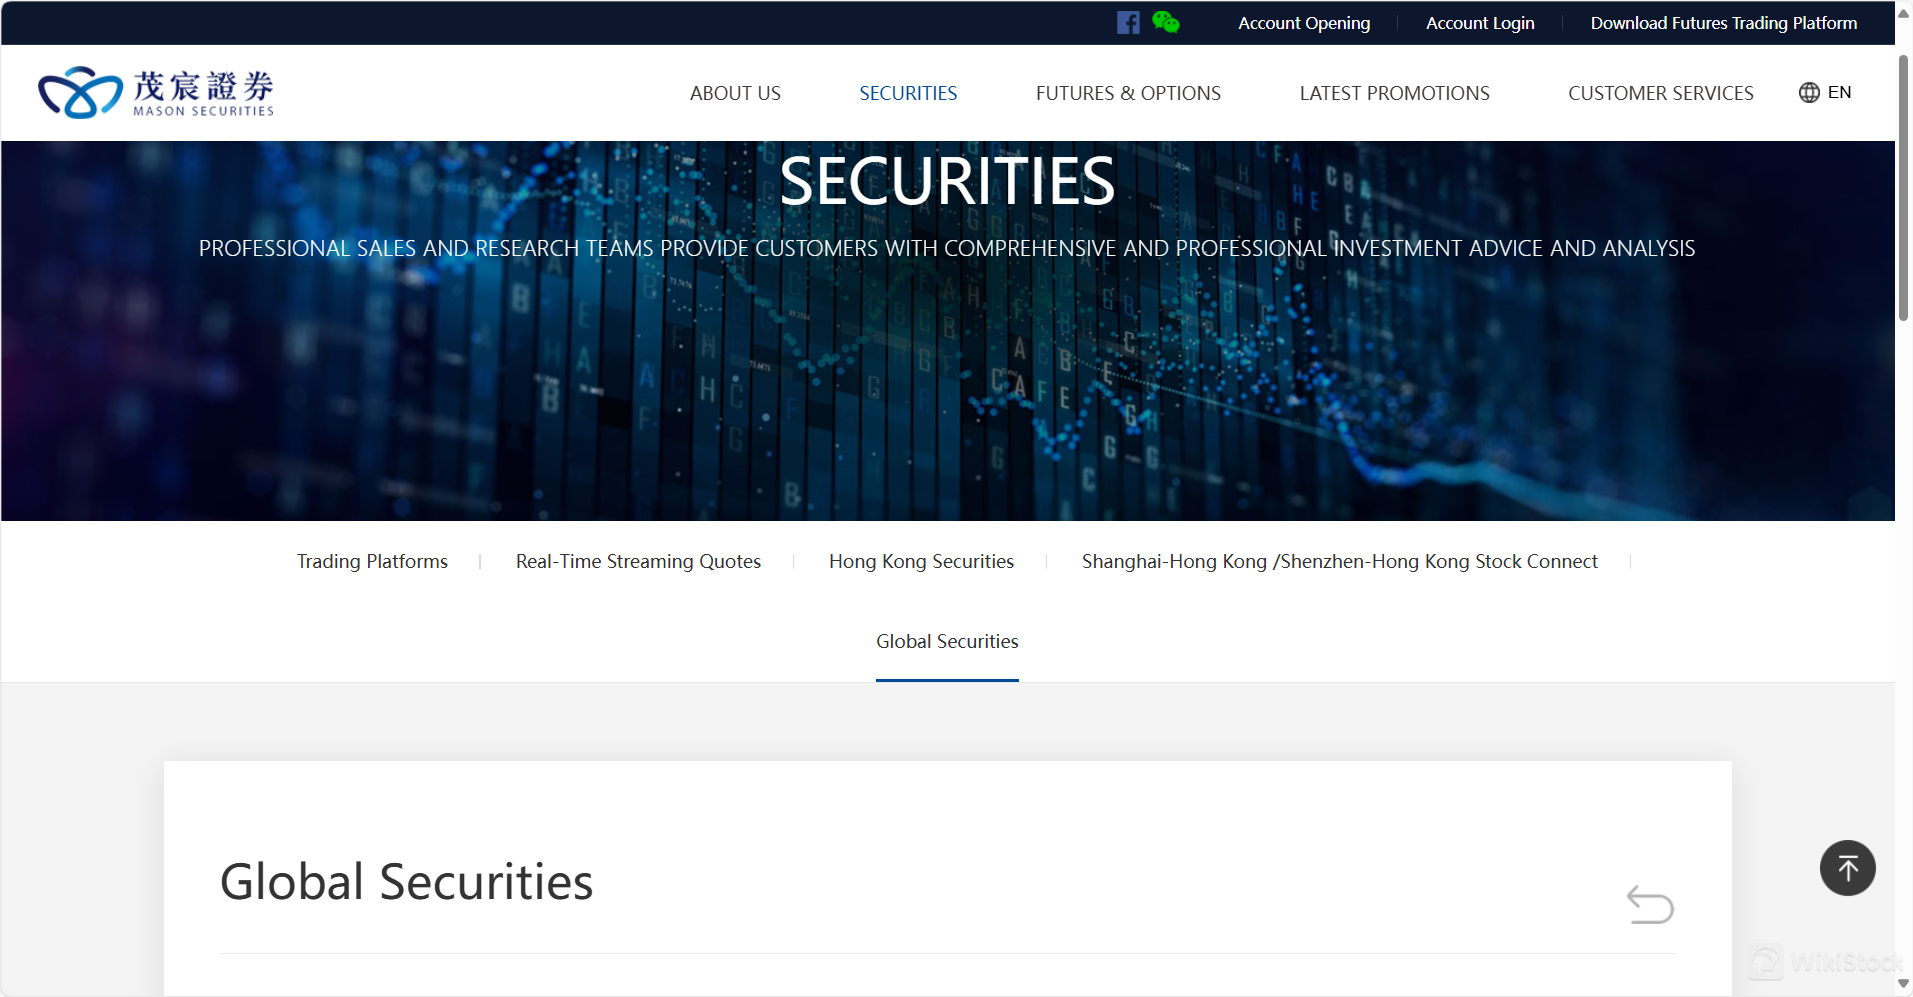The height and width of the screenshot is (997, 1913).
Task: Open the Hong Kong Securities tab
Action: pos(921,562)
